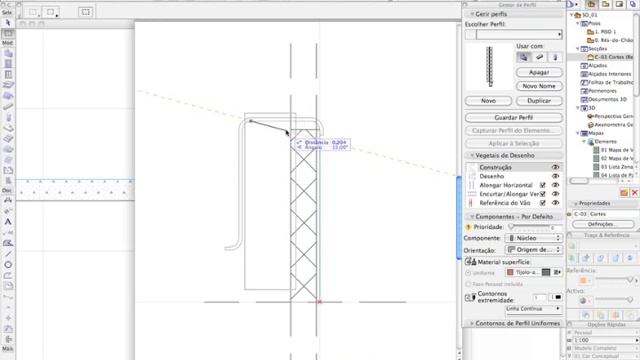Select the Uniforme radio button
Image resolution: width=640 pixels, height=360 pixels.
(x=468, y=273)
